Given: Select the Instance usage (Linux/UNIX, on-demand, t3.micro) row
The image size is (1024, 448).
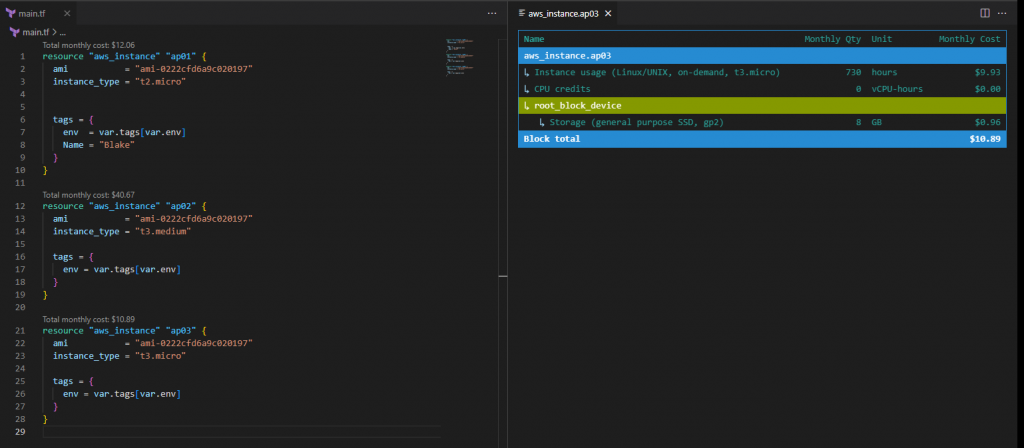Looking at the screenshot, I should [x=762, y=72].
